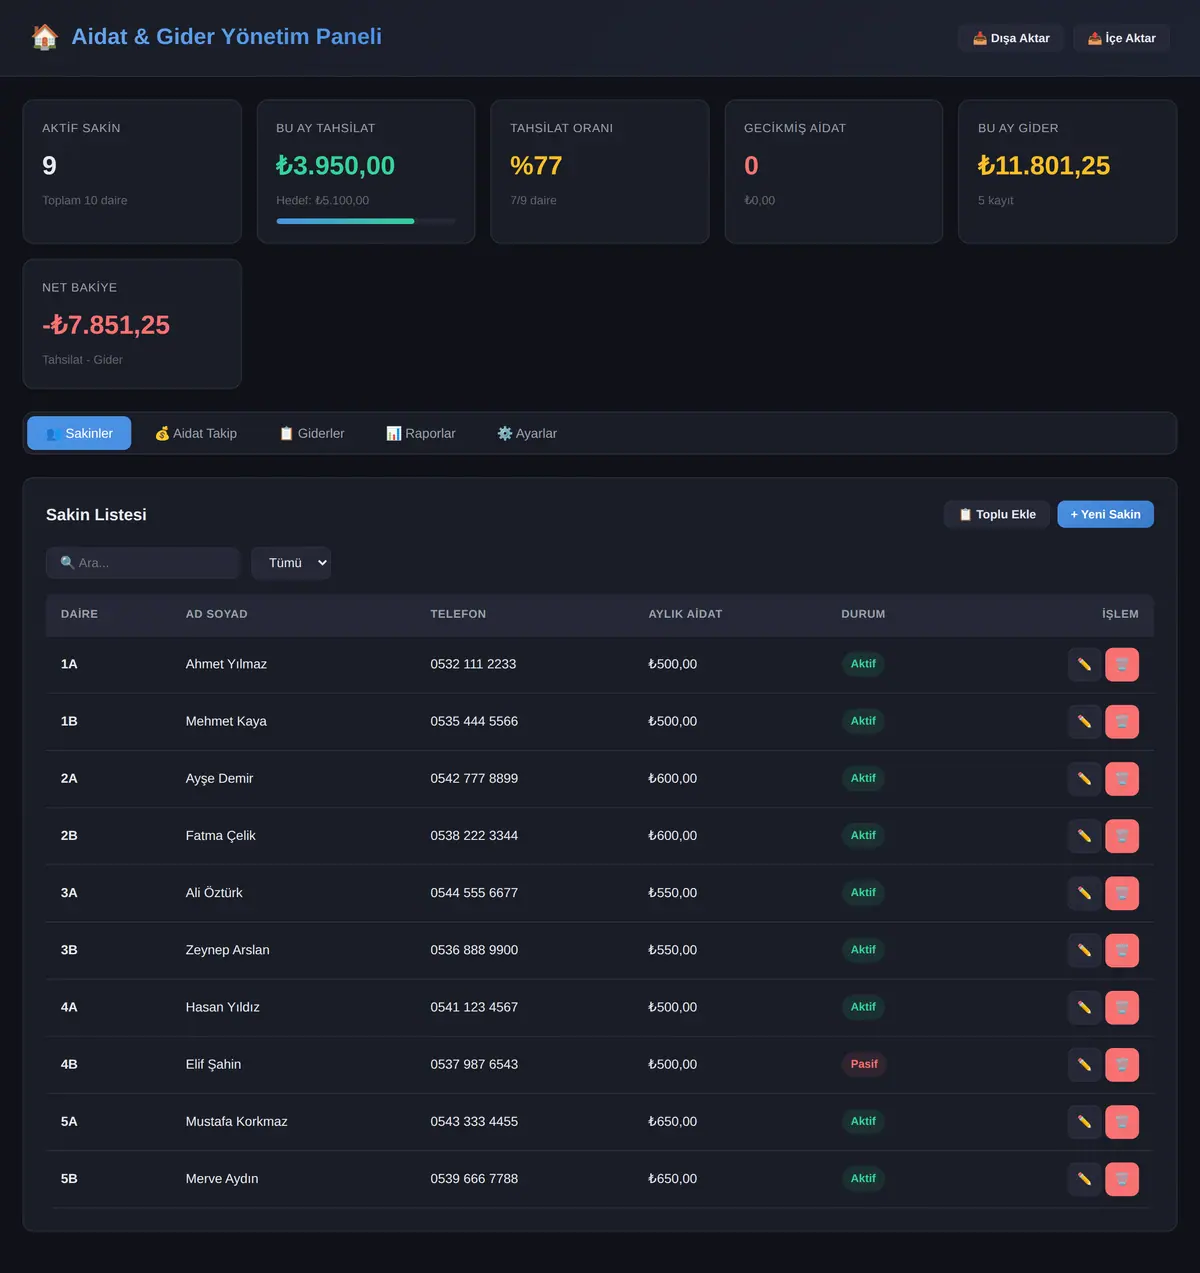Click the ₺3.950,00 collection amount
Viewport: 1200px width, 1273px height.
click(x=335, y=166)
